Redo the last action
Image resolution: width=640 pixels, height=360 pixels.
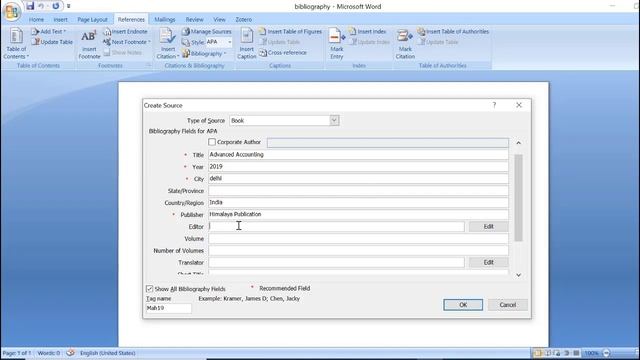coord(56,6)
